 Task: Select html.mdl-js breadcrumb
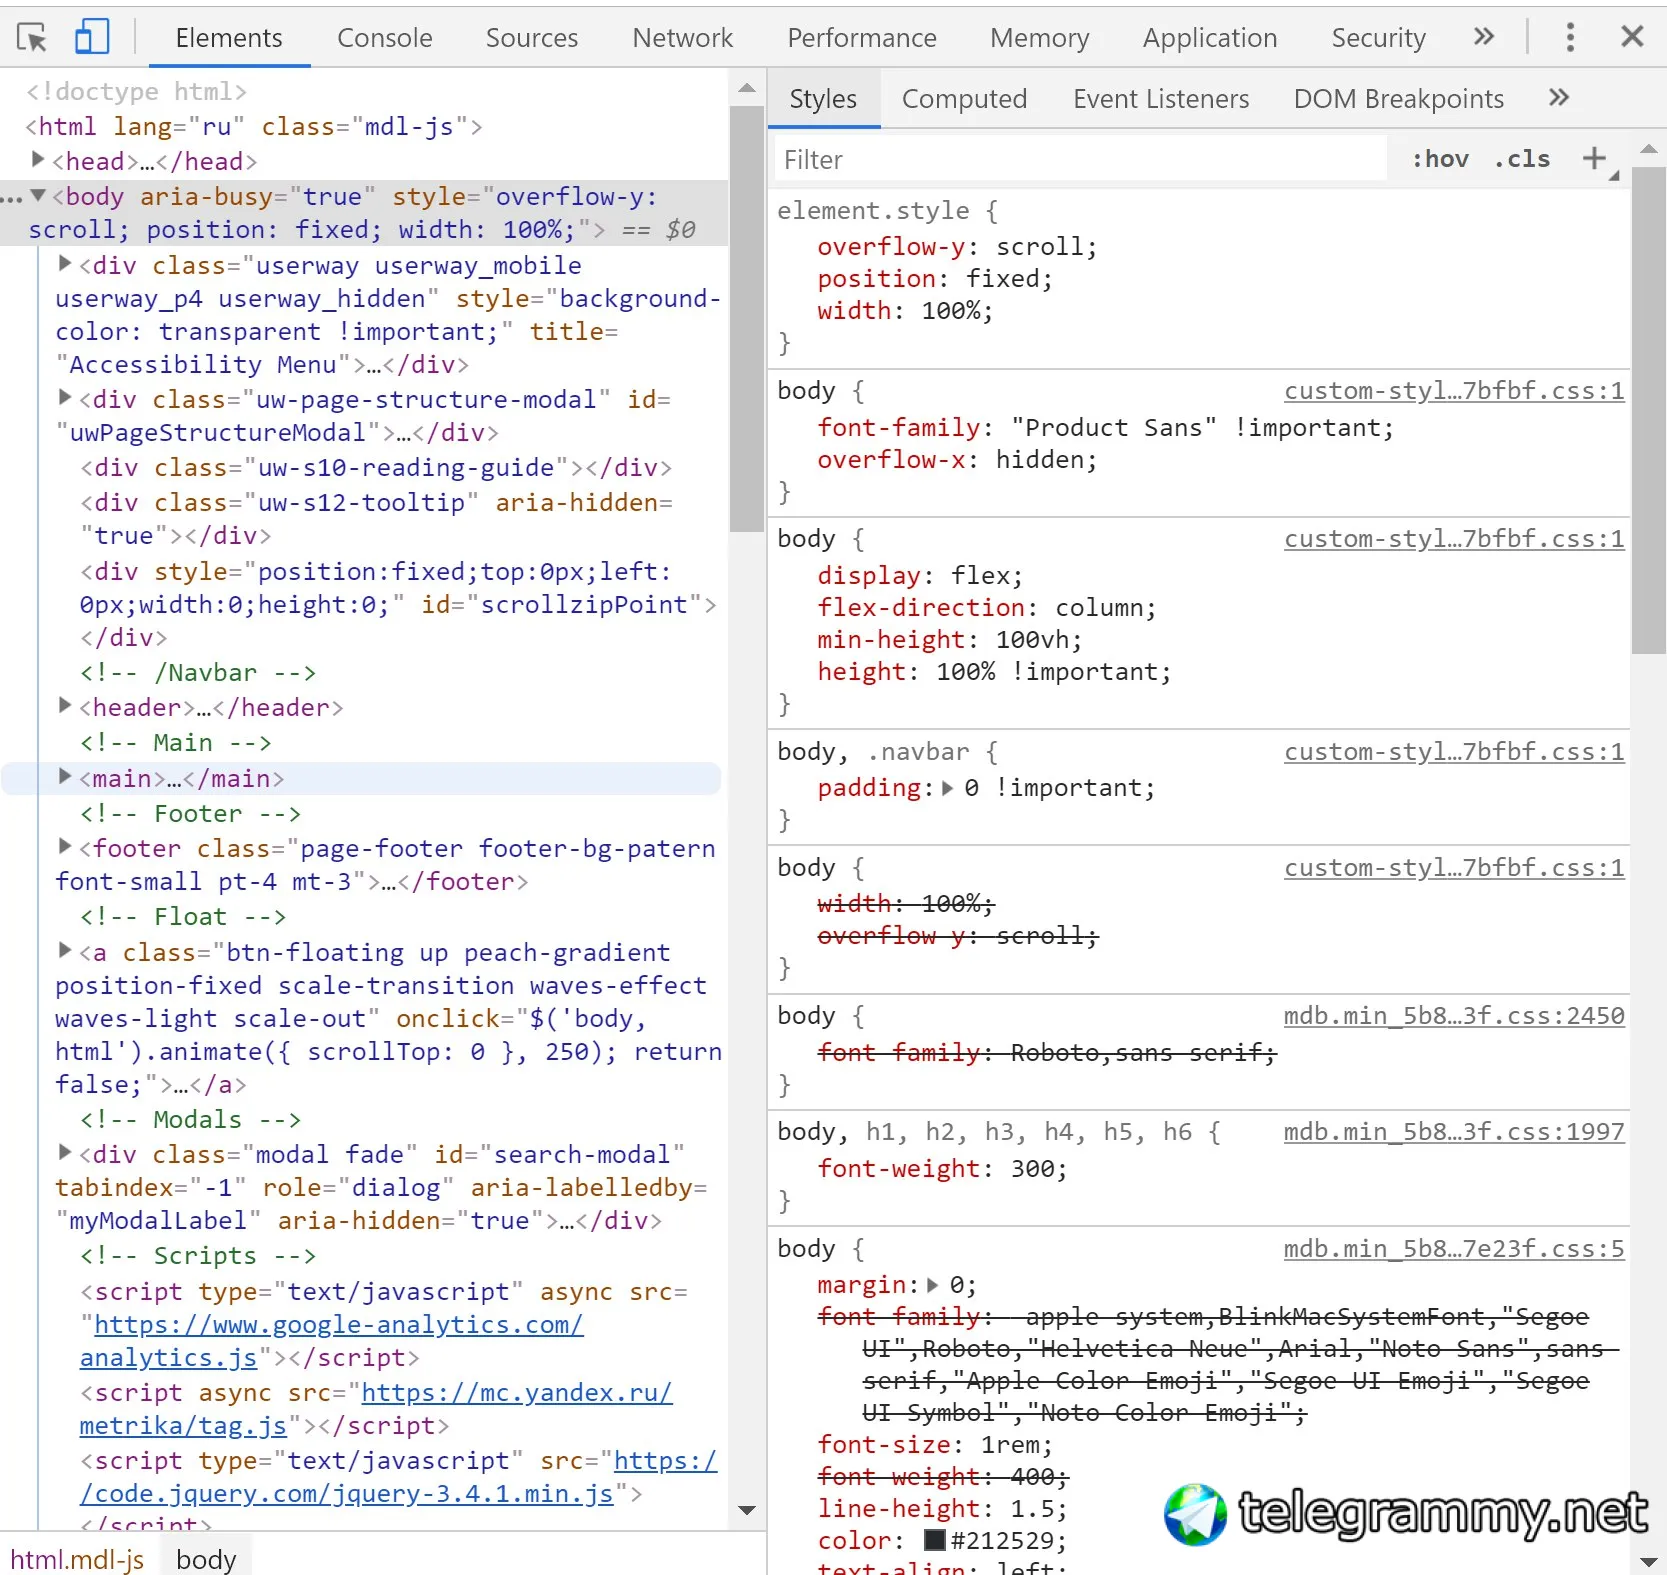click(77, 1559)
